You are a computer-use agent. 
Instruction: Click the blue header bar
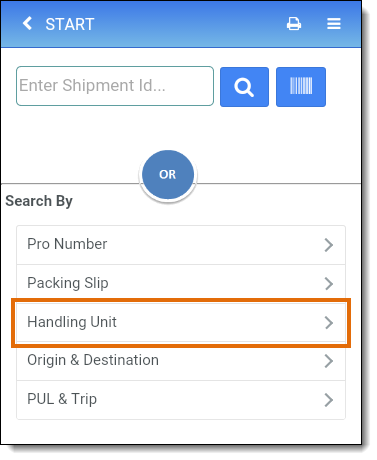[x=181, y=24]
